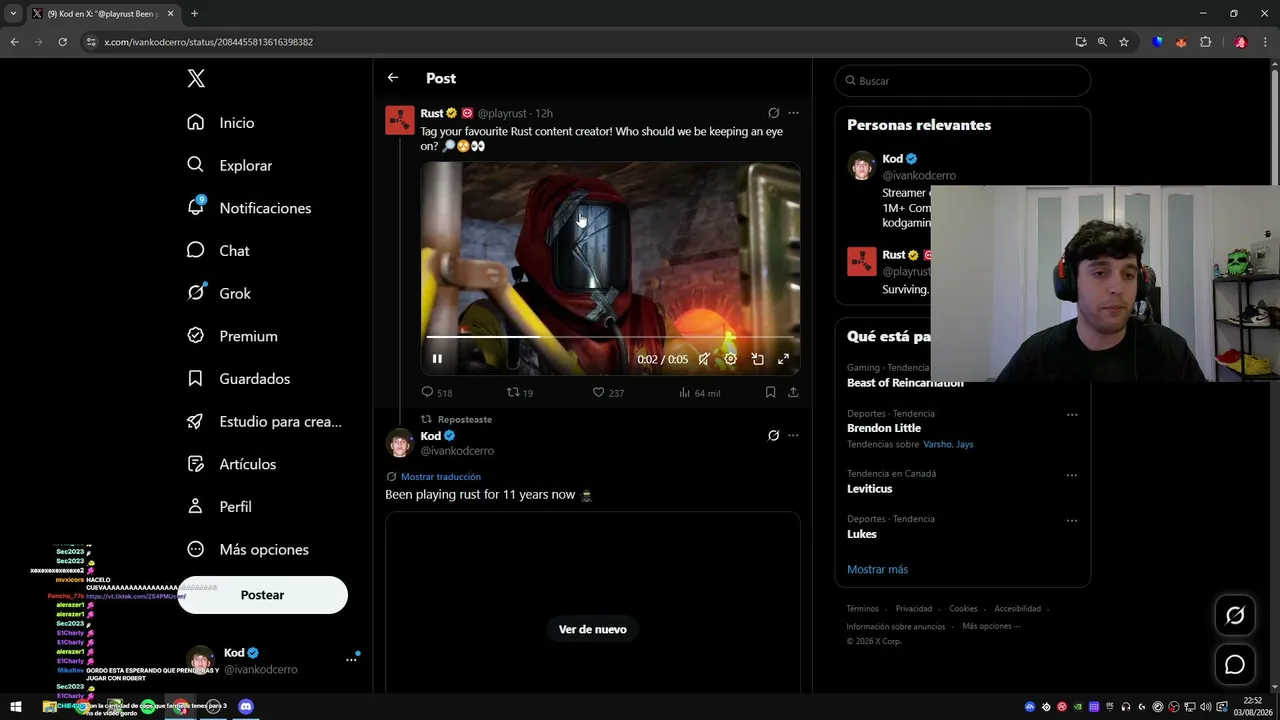Open the Chrome three-dot menu
1280x720 pixels.
coord(1265,42)
